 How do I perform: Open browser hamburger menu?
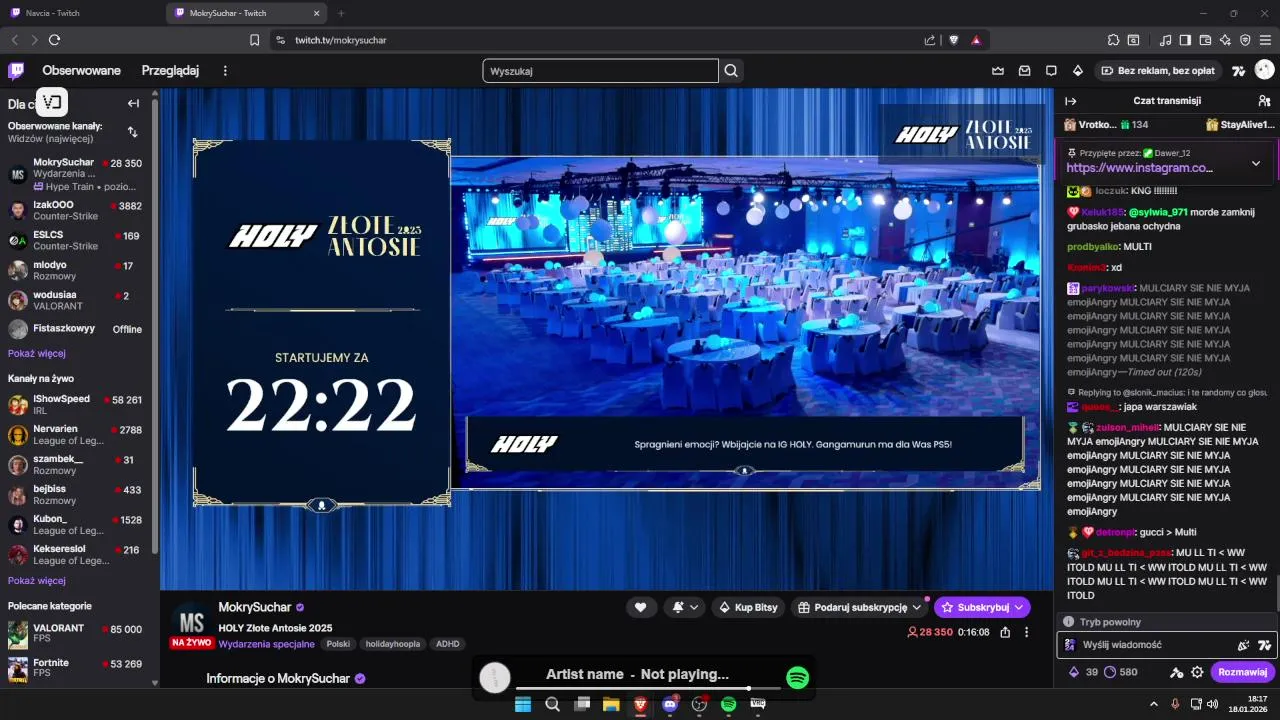[x=1265, y=40]
